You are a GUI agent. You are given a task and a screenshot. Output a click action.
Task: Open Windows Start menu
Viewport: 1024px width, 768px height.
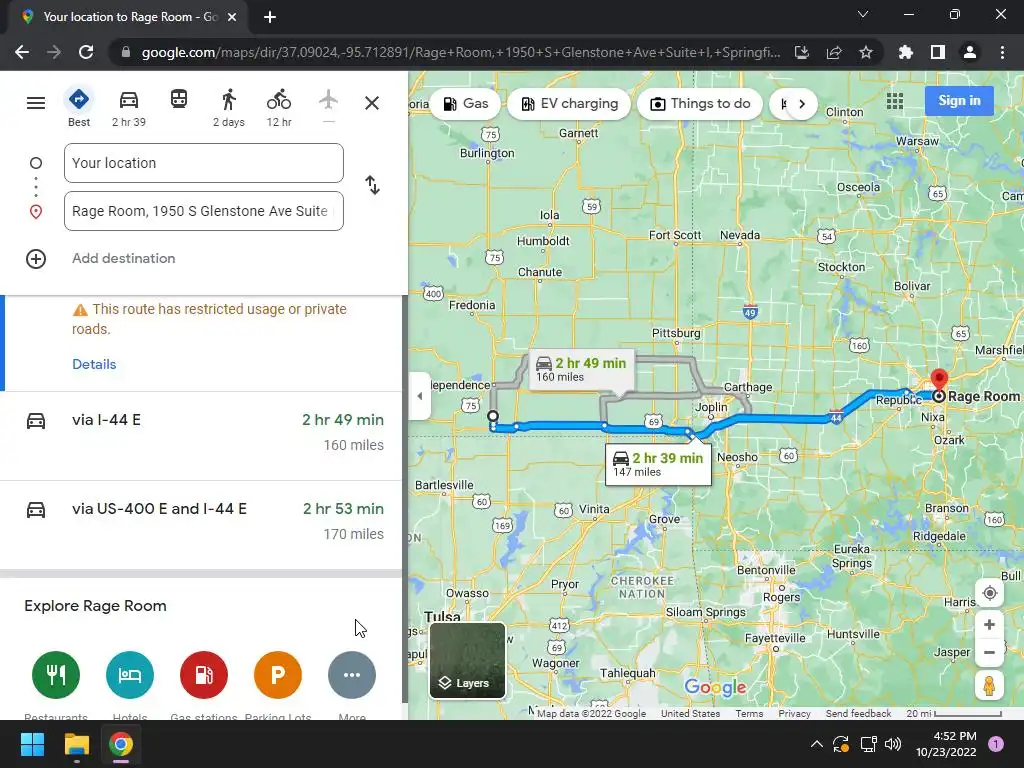[32, 744]
